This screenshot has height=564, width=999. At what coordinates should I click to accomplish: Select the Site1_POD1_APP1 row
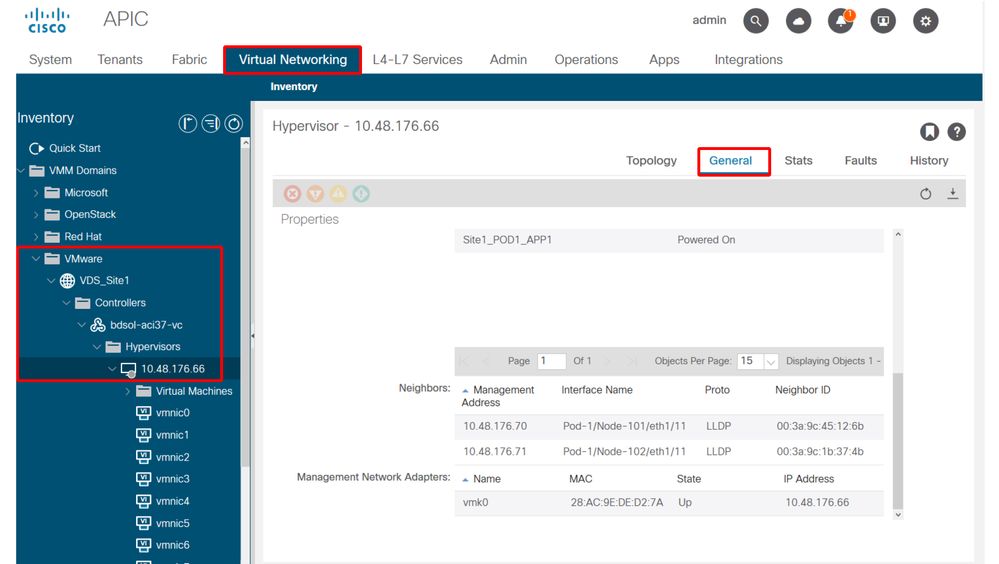(669, 240)
